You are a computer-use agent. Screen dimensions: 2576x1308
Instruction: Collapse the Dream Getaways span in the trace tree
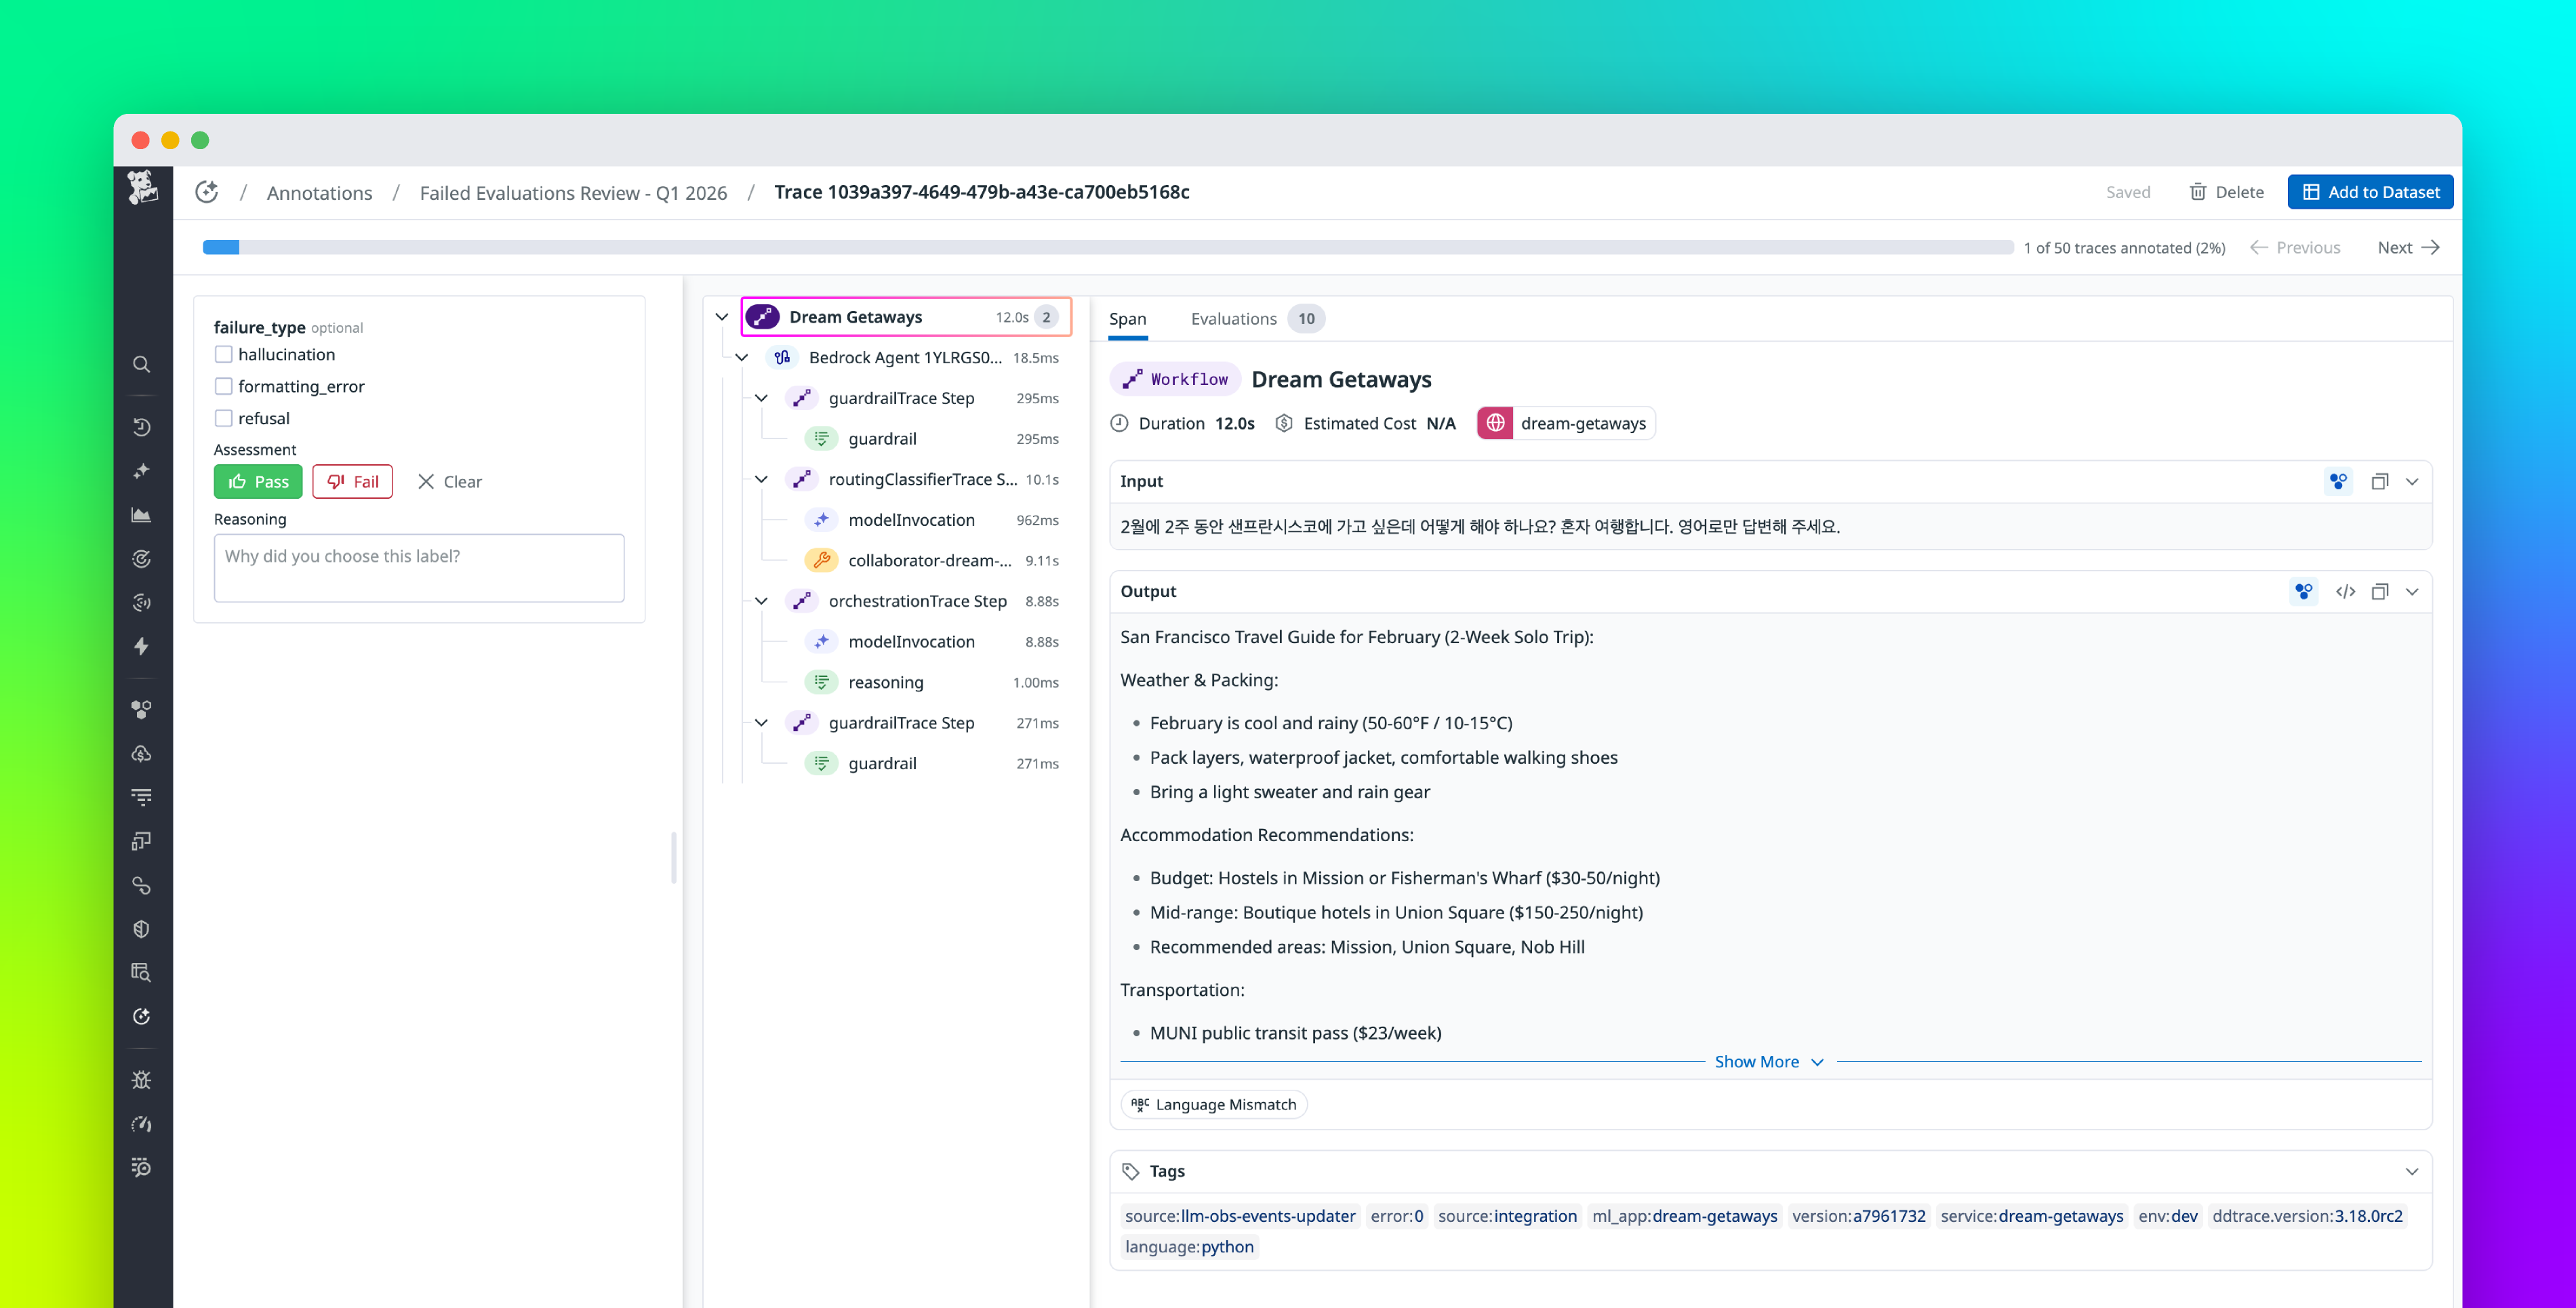(722, 316)
